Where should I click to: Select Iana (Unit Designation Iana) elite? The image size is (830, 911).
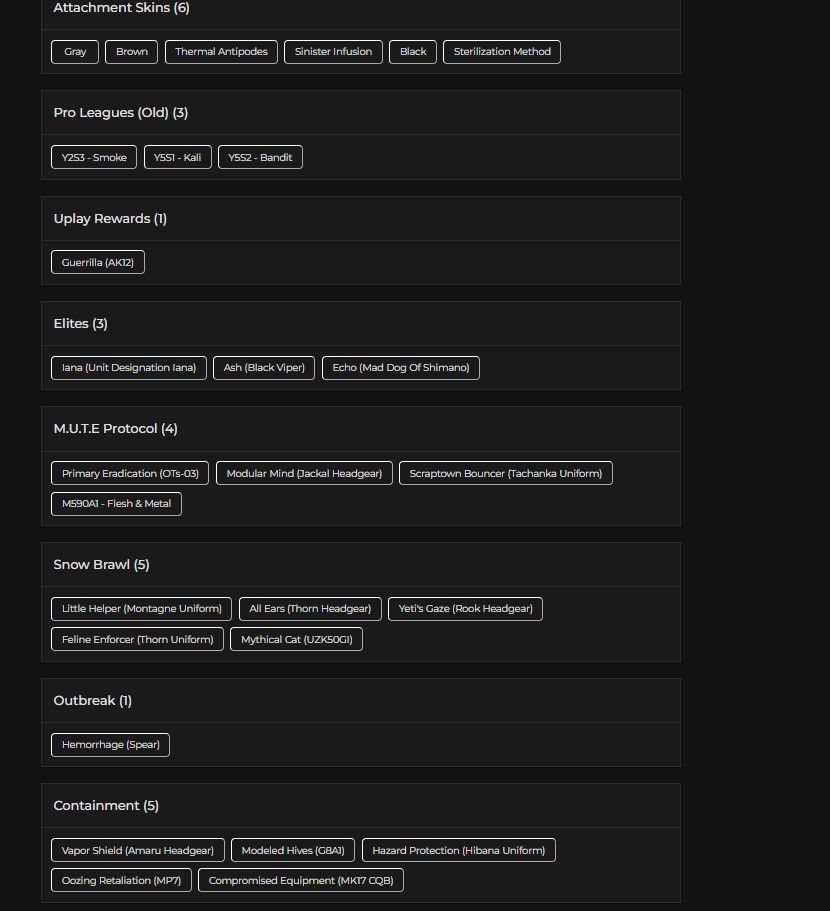tap(129, 368)
